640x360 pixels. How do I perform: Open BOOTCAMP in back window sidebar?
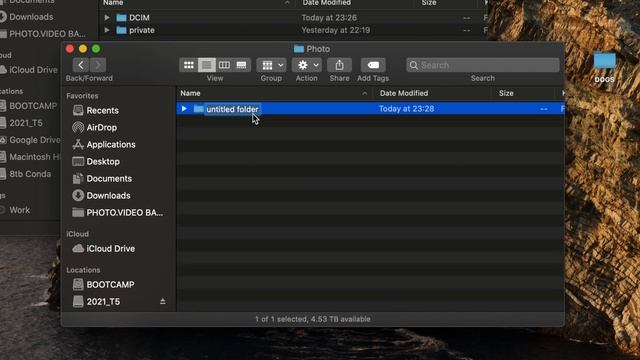(33, 106)
